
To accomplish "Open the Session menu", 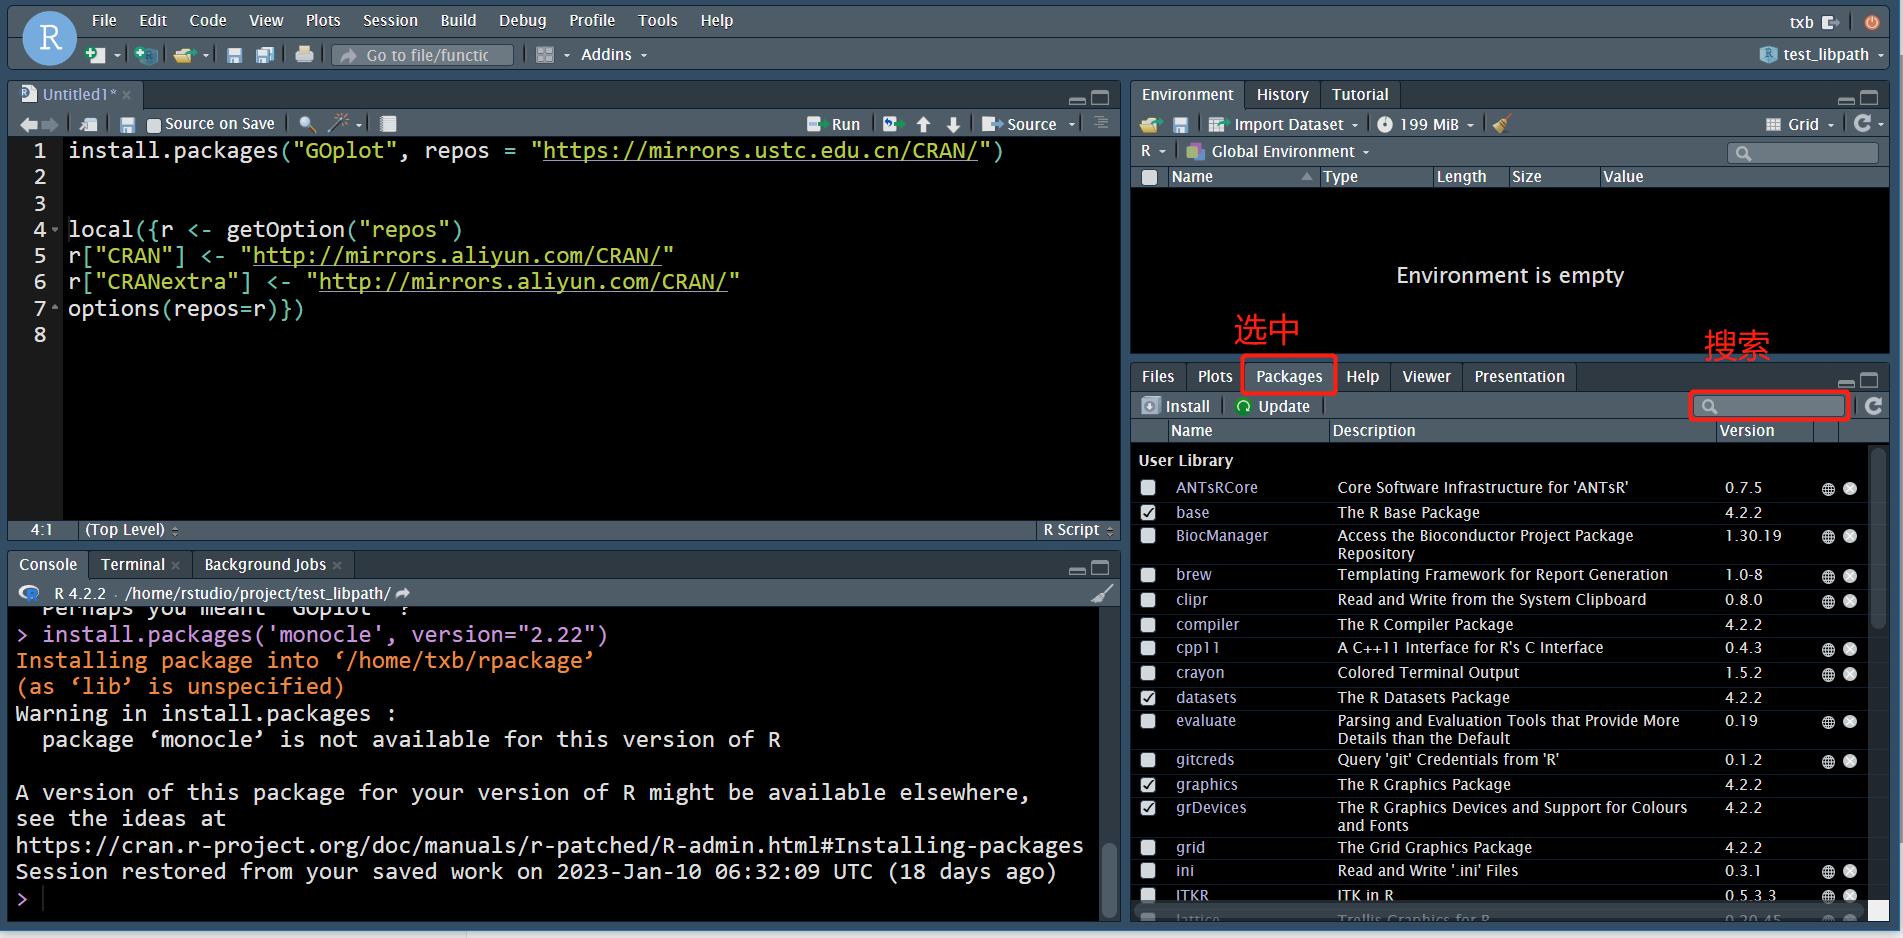I will pos(390,20).
